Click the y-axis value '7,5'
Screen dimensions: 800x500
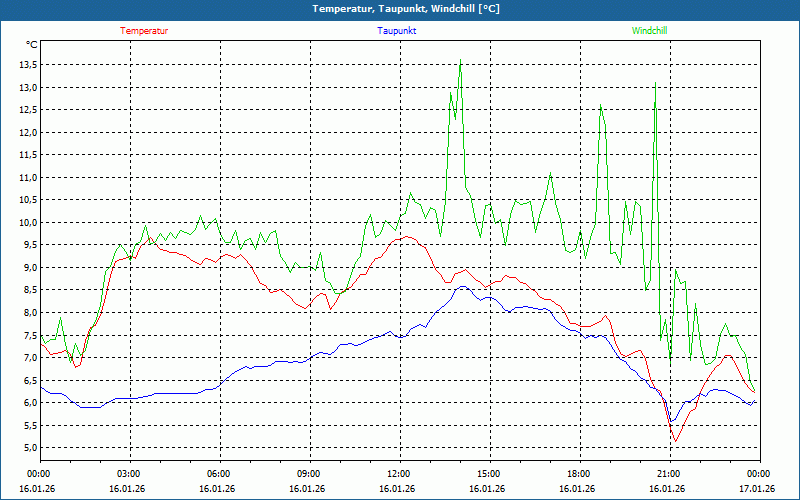pos(30,335)
